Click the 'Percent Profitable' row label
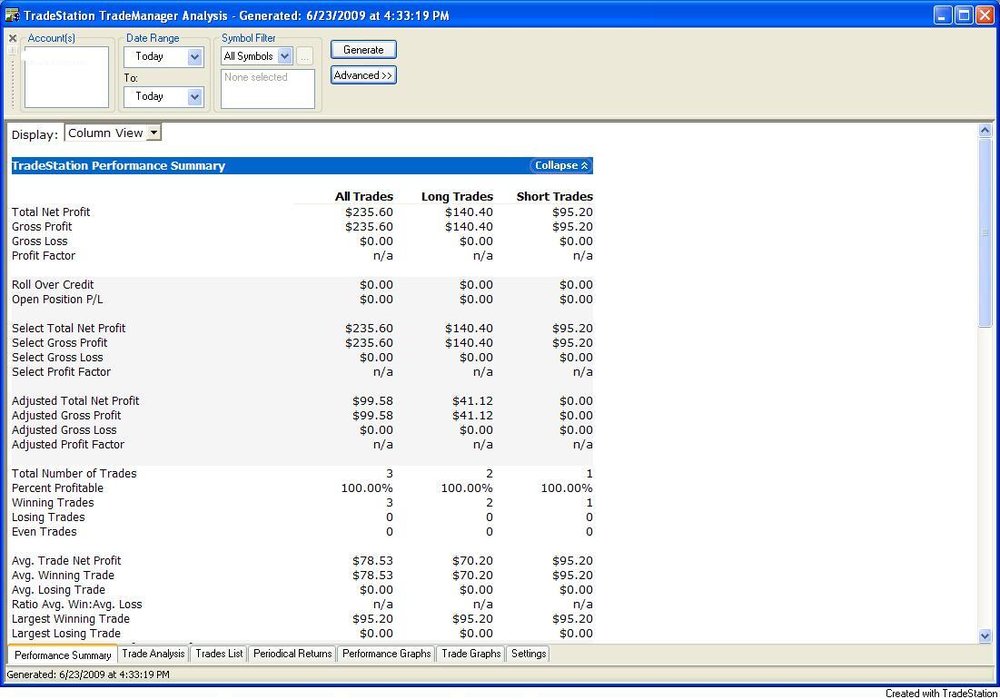 tap(57, 489)
